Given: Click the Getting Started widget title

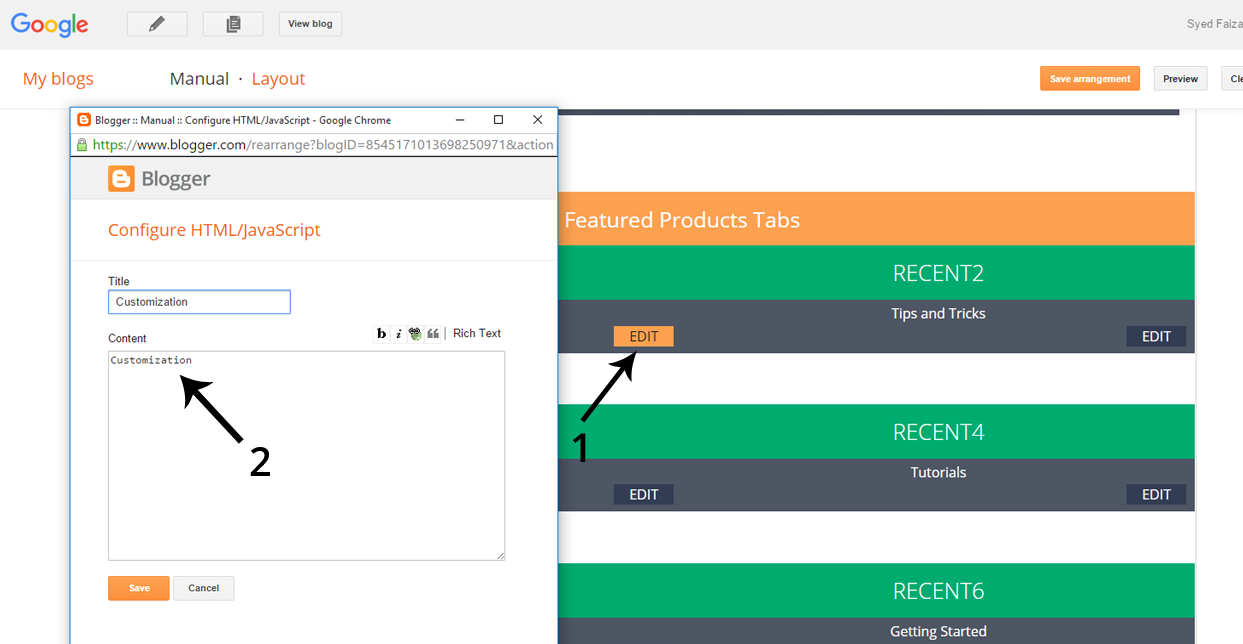Looking at the screenshot, I should pyautogui.click(x=938, y=631).
